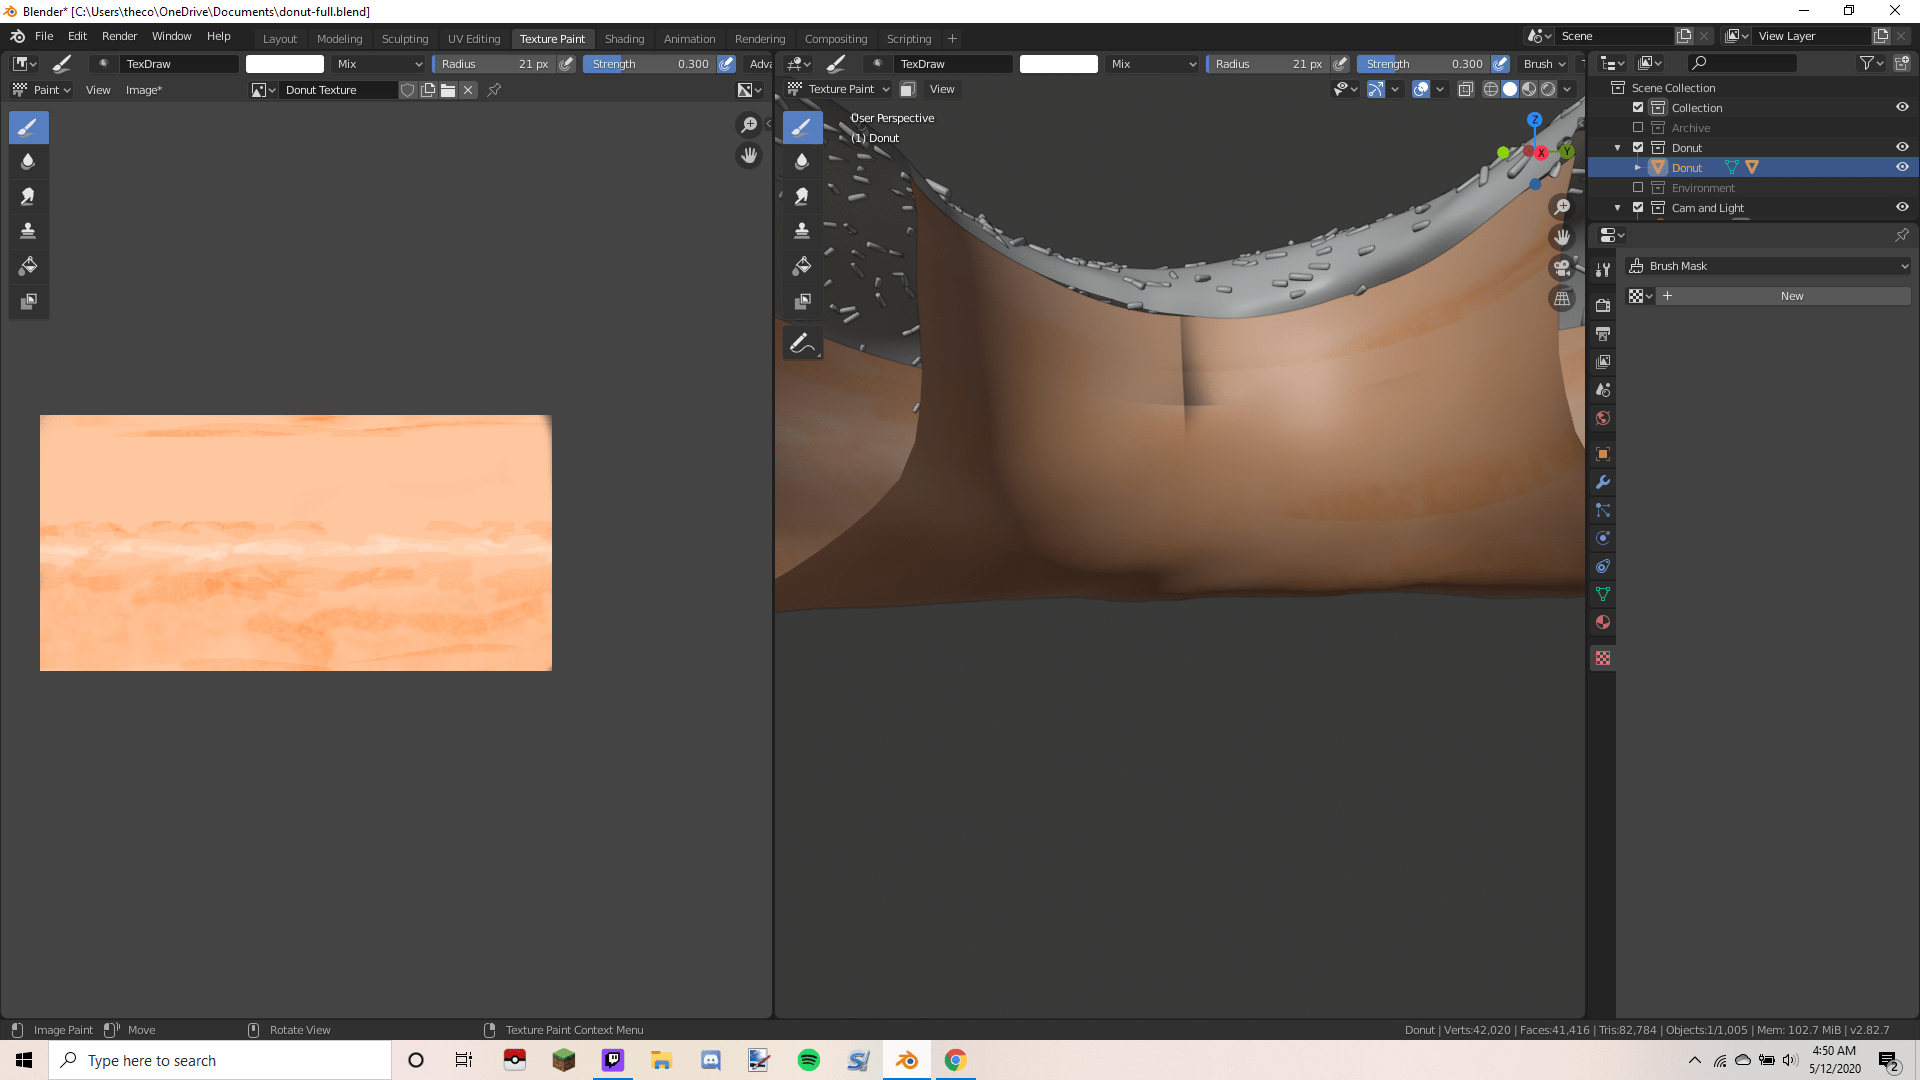Select the Fill tool in the texture paint sidebar
The height and width of the screenshot is (1080, 1920).
pos(802,266)
